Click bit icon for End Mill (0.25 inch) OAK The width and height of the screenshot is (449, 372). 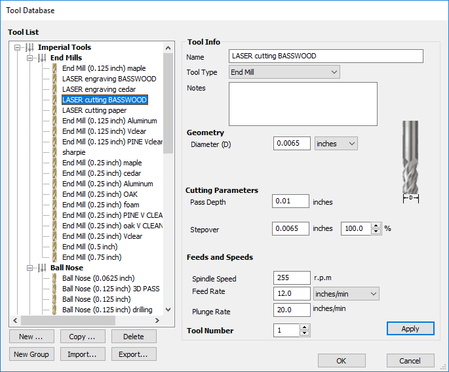pos(54,194)
